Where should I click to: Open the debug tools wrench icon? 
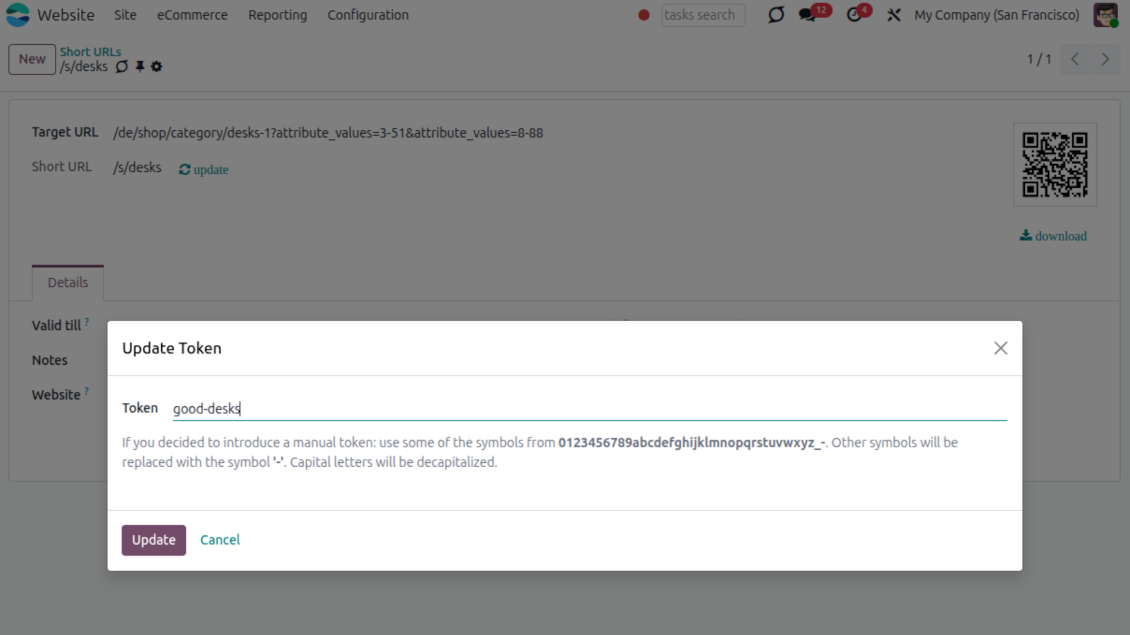click(x=894, y=15)
